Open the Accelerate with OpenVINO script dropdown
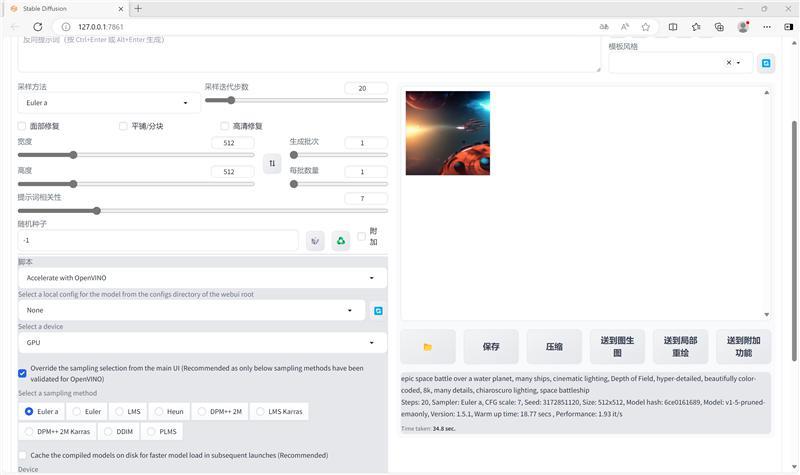The height and width of the screenshot is (475, 800). [x=202, y=278]
